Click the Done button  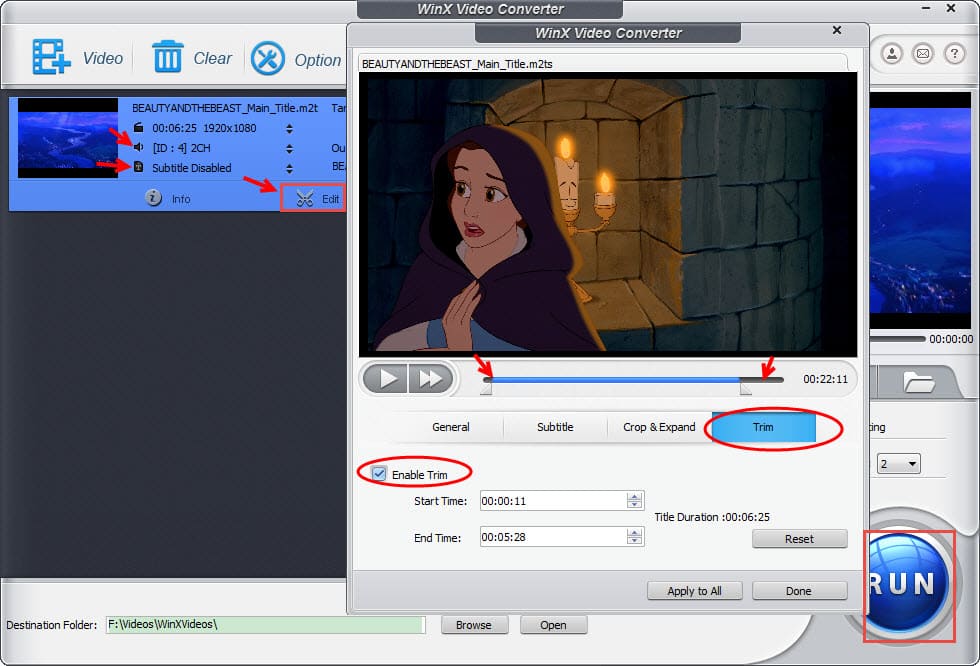[x=799, y=590]
